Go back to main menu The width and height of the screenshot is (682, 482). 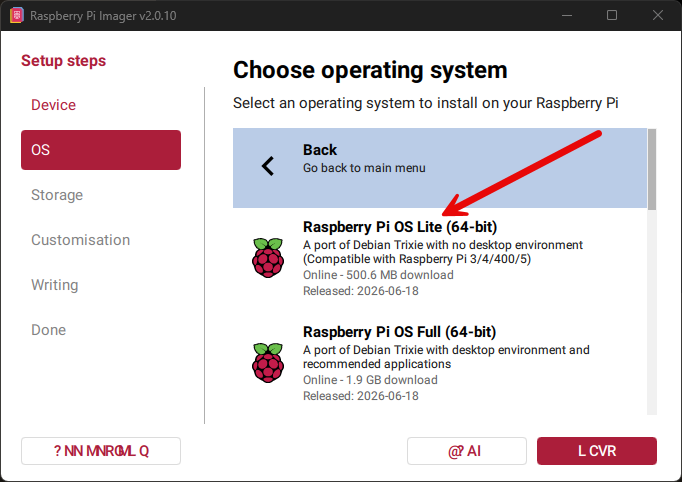coord(440,168)
